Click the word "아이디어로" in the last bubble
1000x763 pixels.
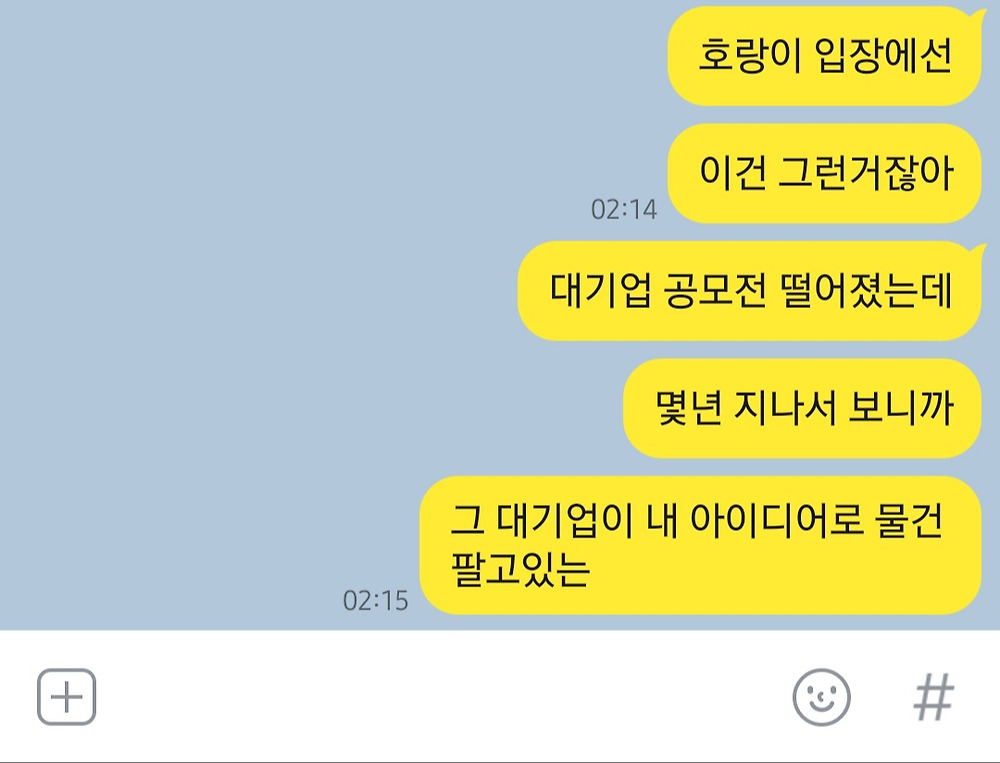tap(777, 520)
